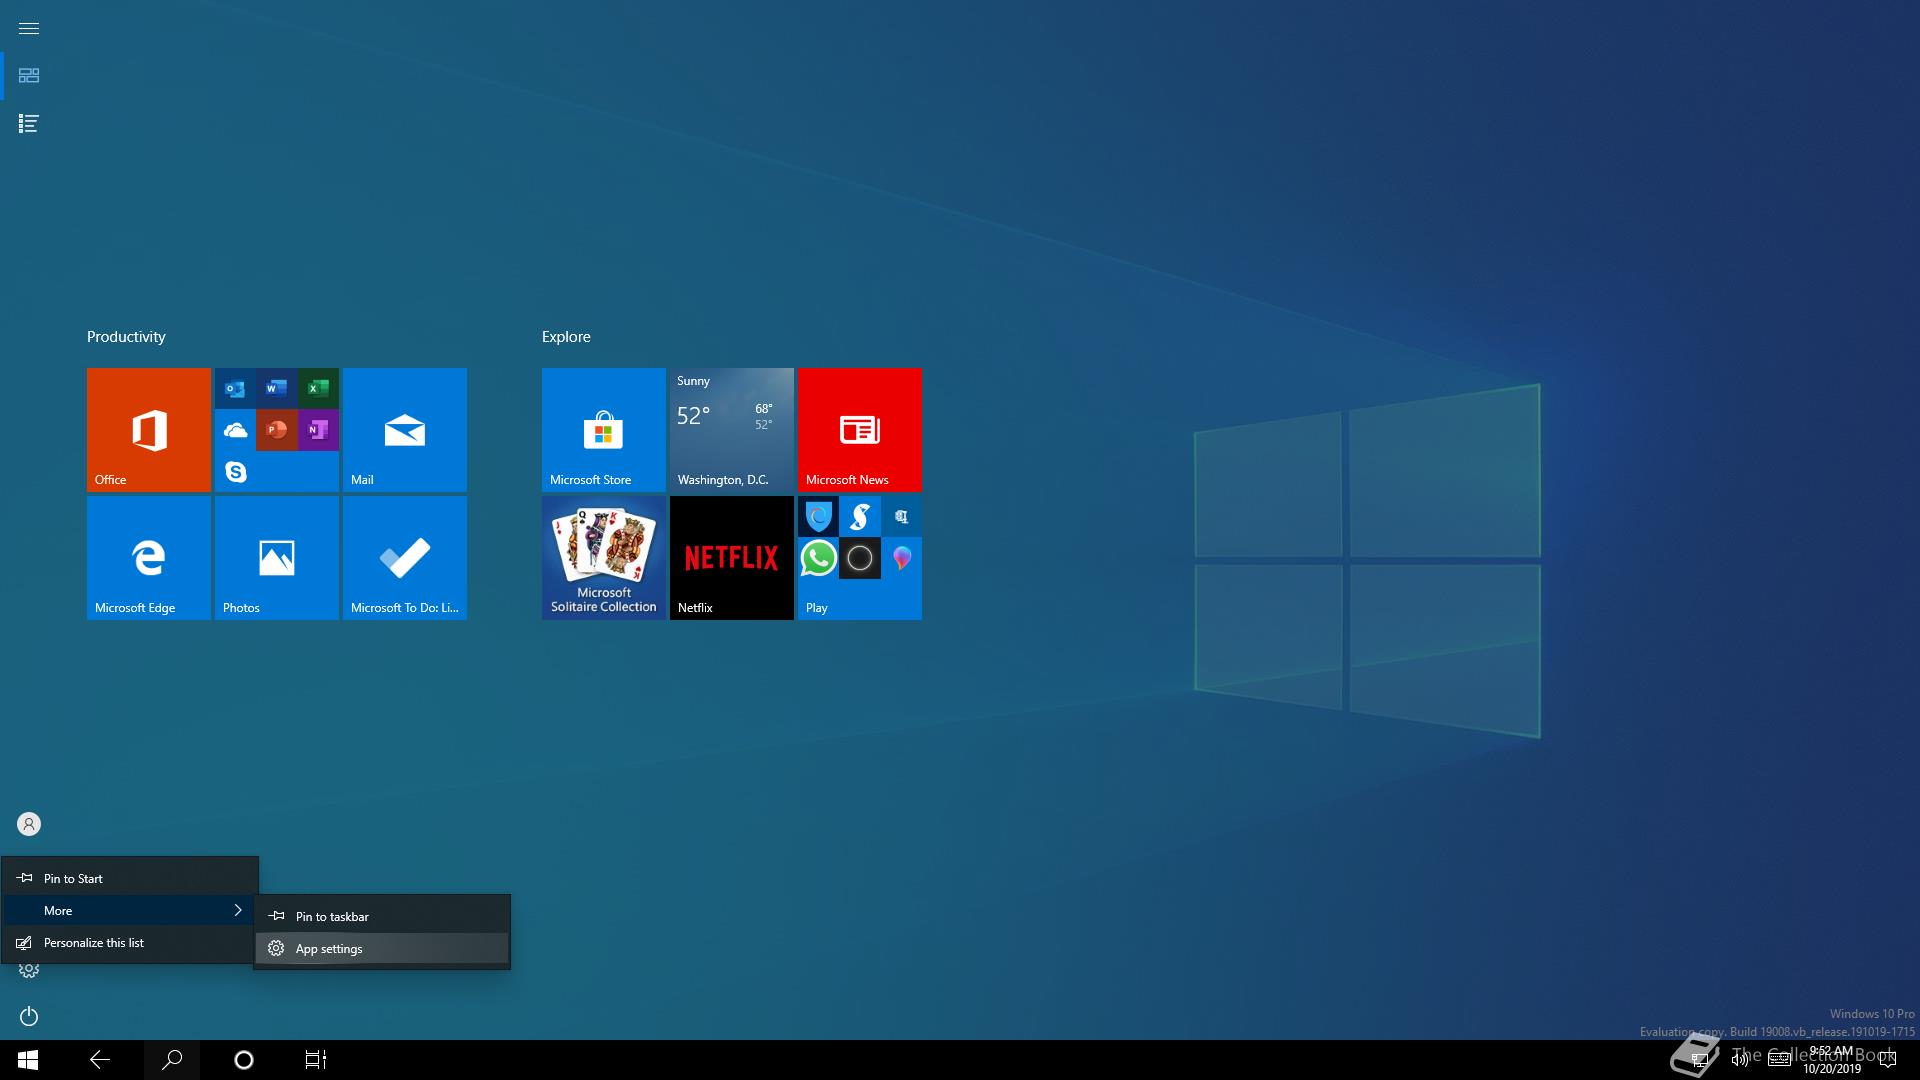Viewport: 1920px width, 1080px height.
Task: Choose Pin to Start in context menu
Action: [130, 879]
